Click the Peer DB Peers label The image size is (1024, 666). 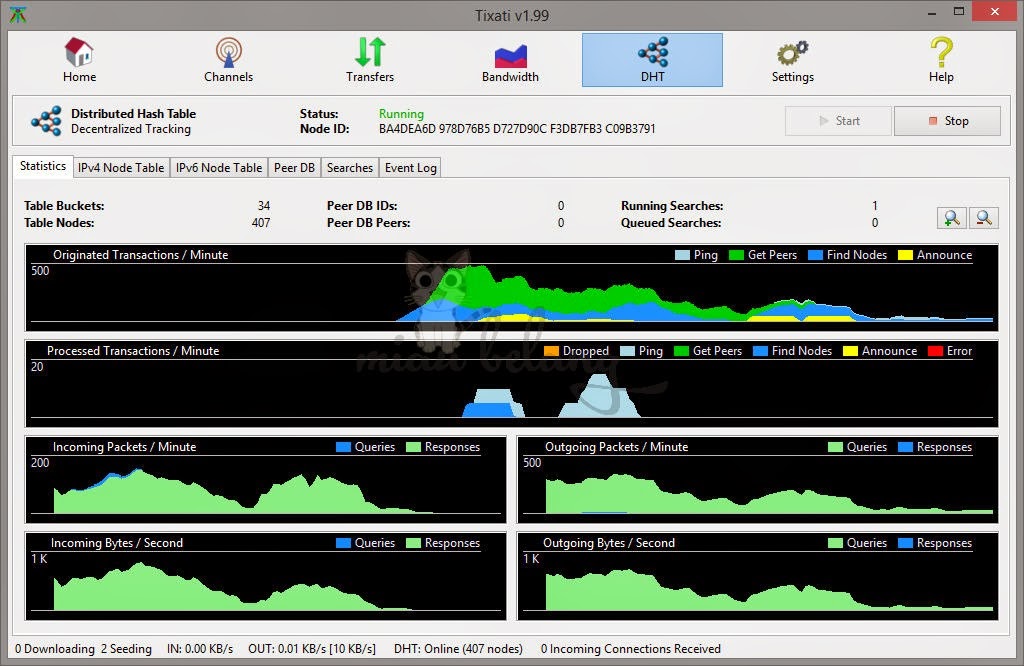[x=368, y=223]
